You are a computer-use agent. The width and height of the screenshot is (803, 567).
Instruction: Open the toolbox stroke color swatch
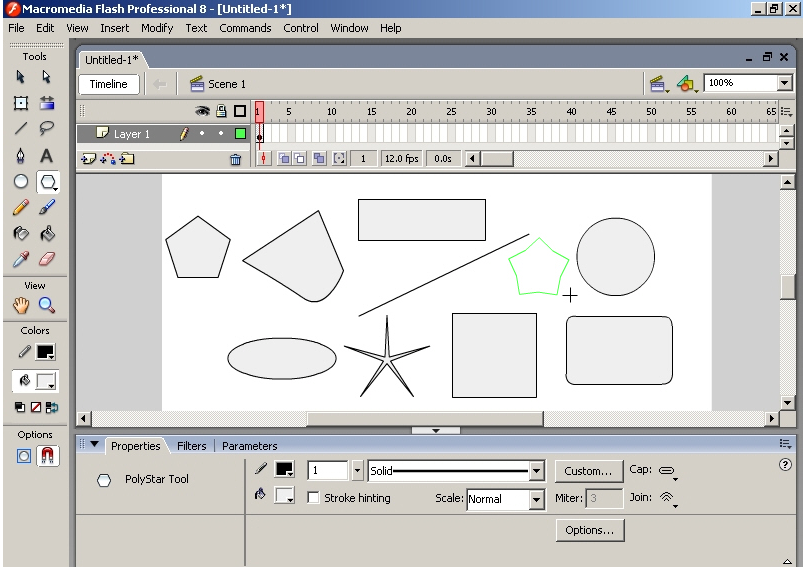click(46, 352)
